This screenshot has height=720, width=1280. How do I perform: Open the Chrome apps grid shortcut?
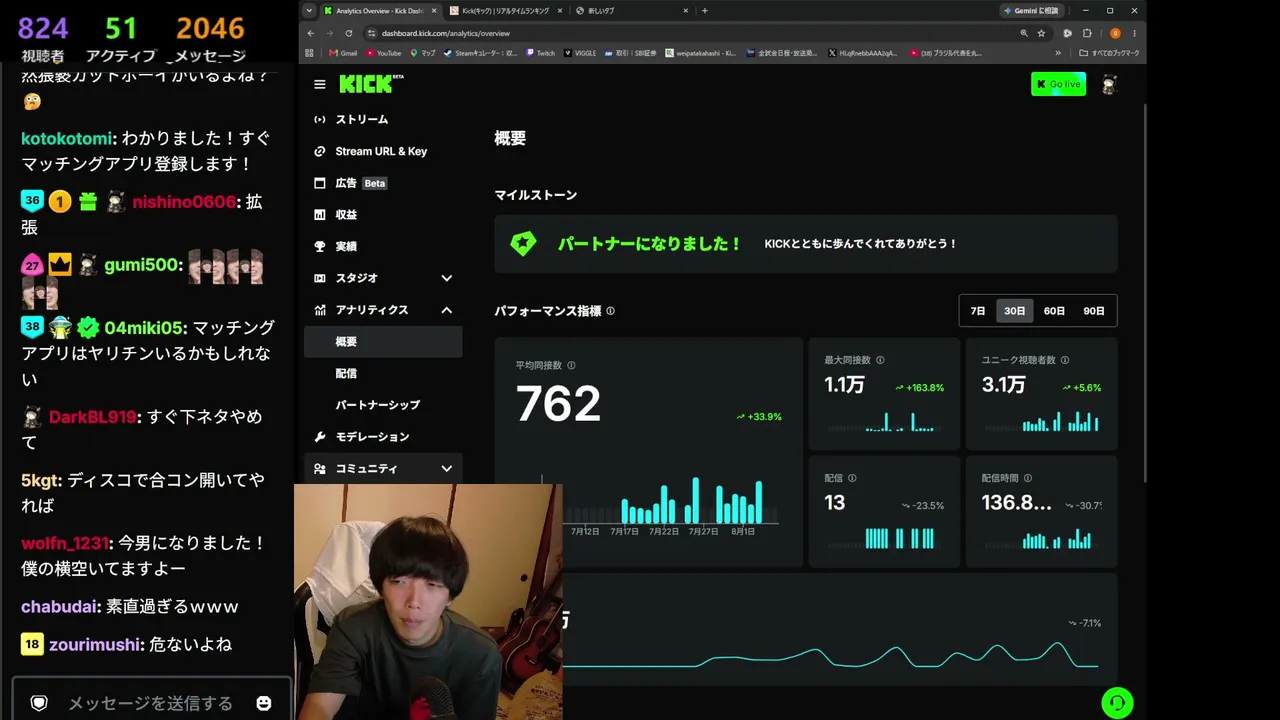pyautogui.click(x=309, y=53)
